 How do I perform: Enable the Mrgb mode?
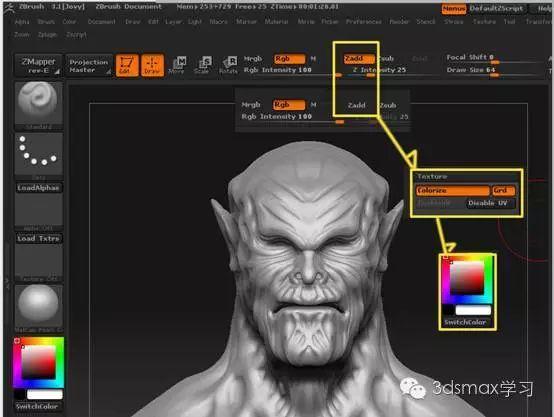pos(253,59)
